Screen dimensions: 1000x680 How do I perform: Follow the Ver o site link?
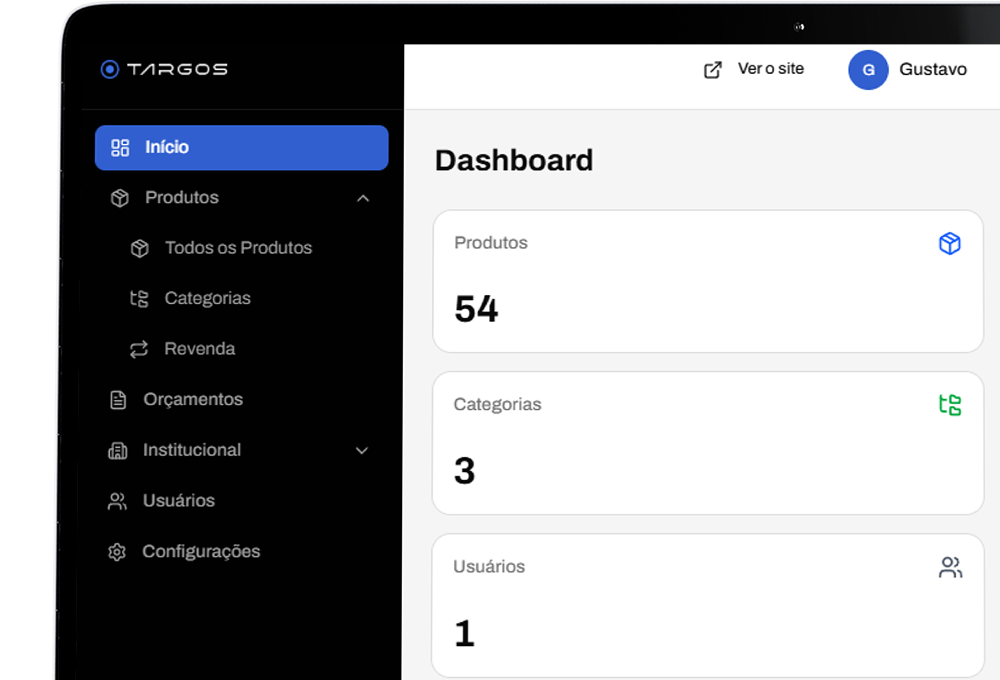pyautogui.click(x=770, y=69)
